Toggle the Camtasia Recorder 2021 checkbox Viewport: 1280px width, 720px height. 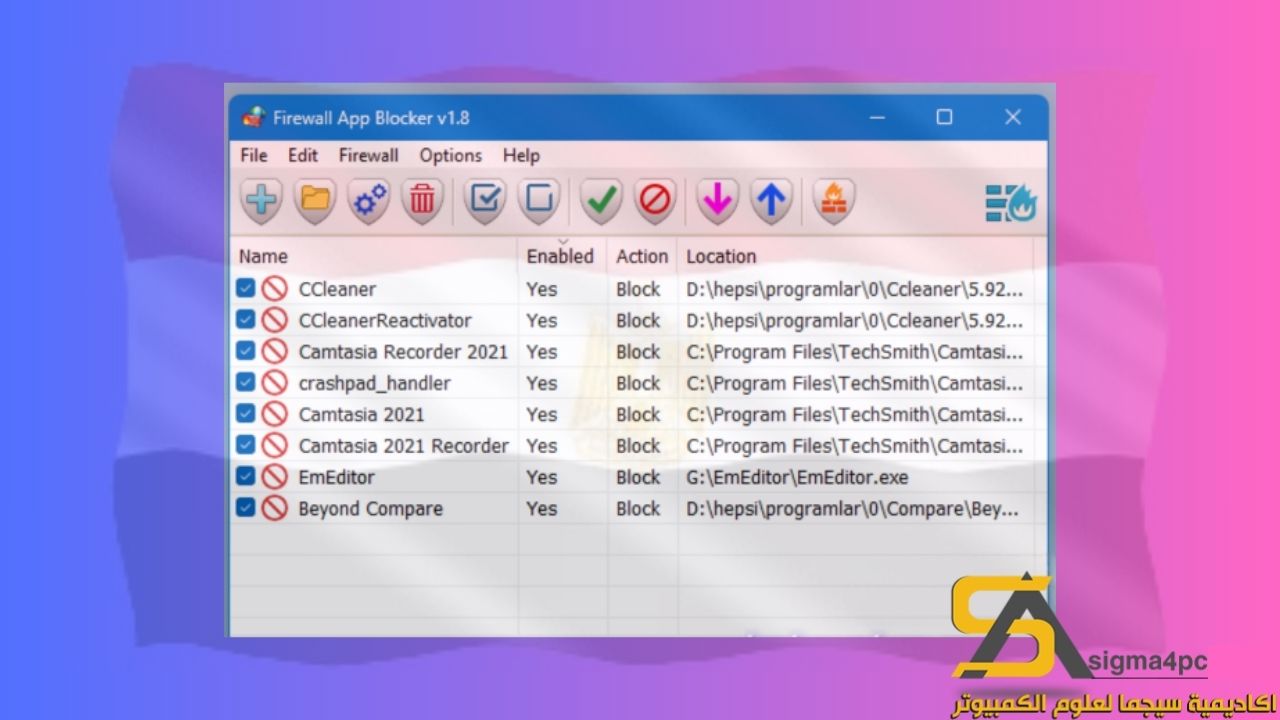click(x=246, y=351)
